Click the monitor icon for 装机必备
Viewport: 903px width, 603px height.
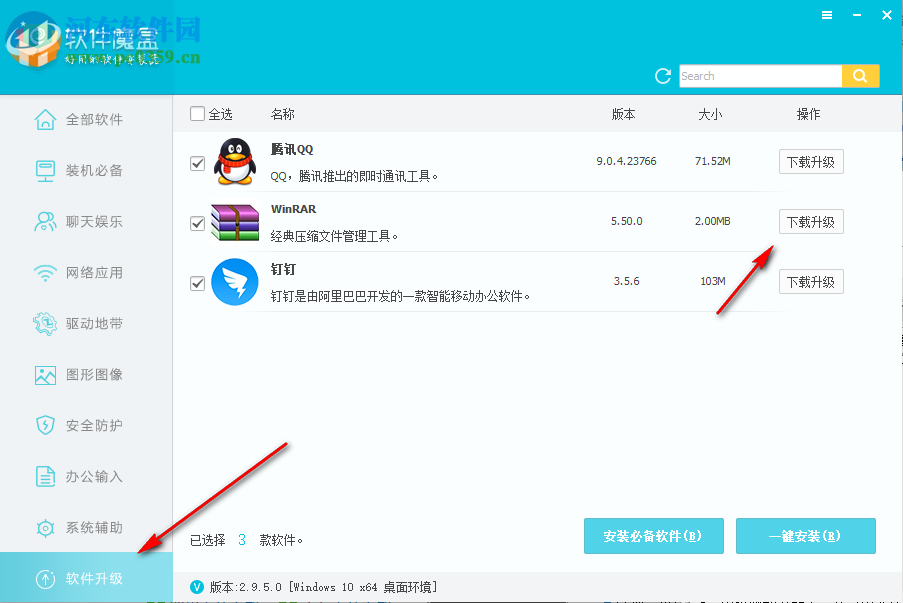[45, 170]
